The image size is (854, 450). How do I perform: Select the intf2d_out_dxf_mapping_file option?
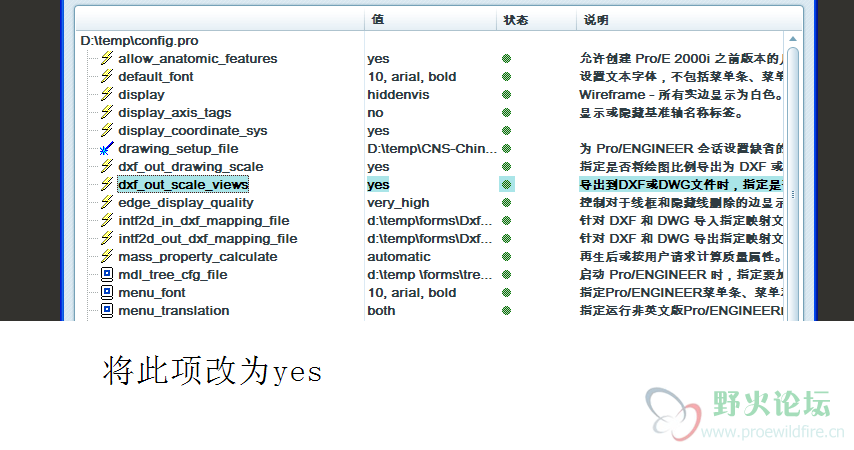coord(208,238)
